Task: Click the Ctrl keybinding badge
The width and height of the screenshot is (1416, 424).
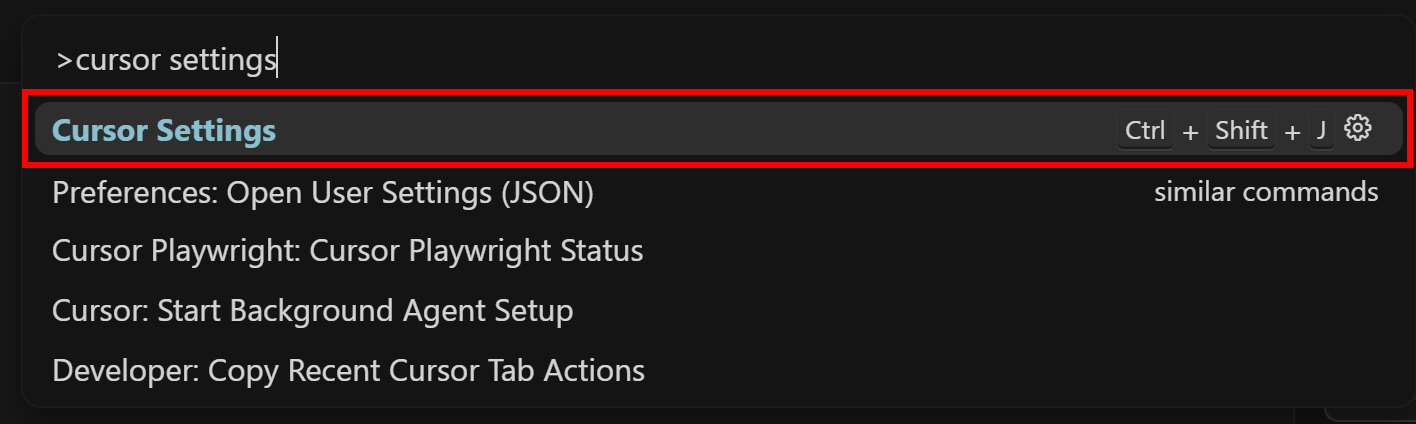Action: (1145, 131)
